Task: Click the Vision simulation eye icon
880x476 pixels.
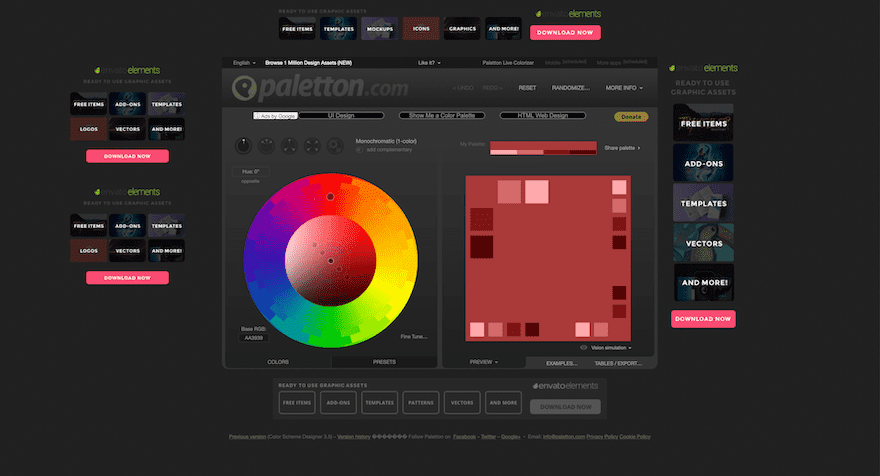Action: pyautogui.click(x=584, y=347)
